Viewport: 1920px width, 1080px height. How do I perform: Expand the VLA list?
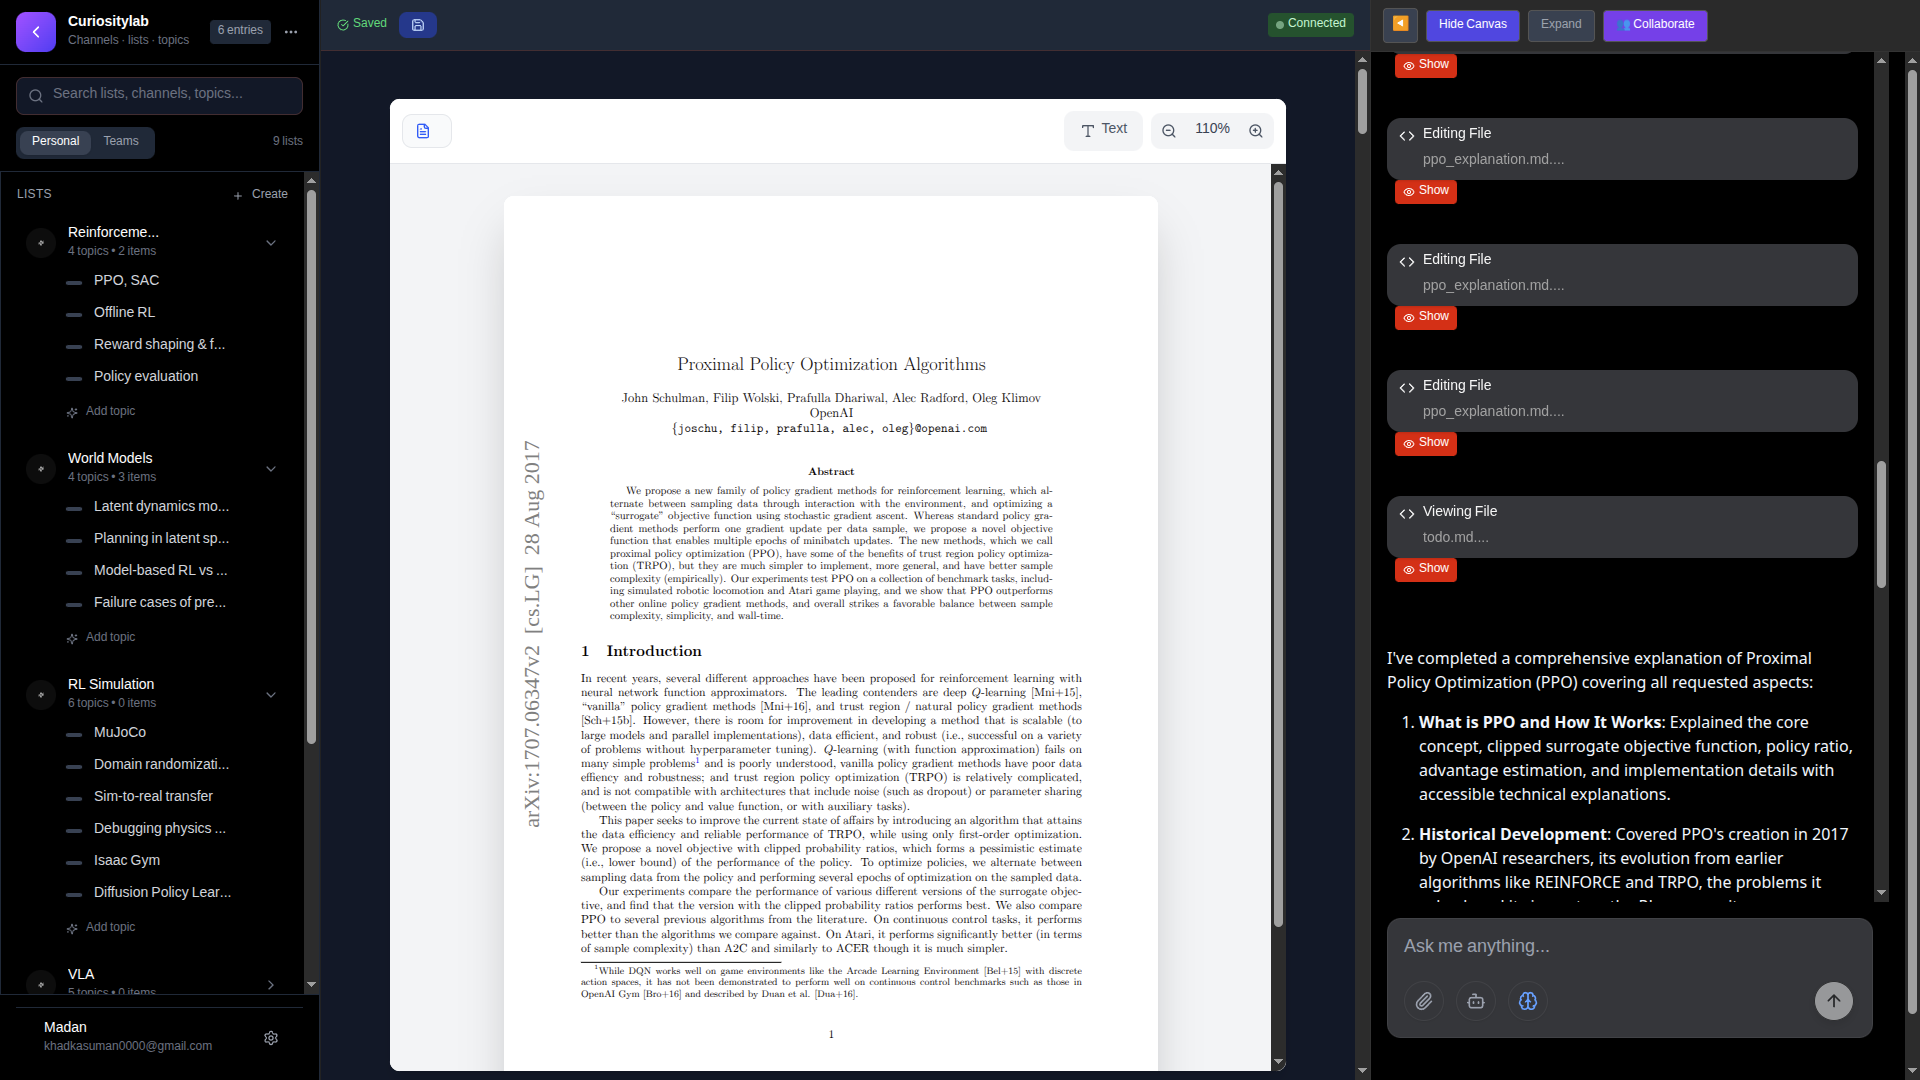point(270,984)
